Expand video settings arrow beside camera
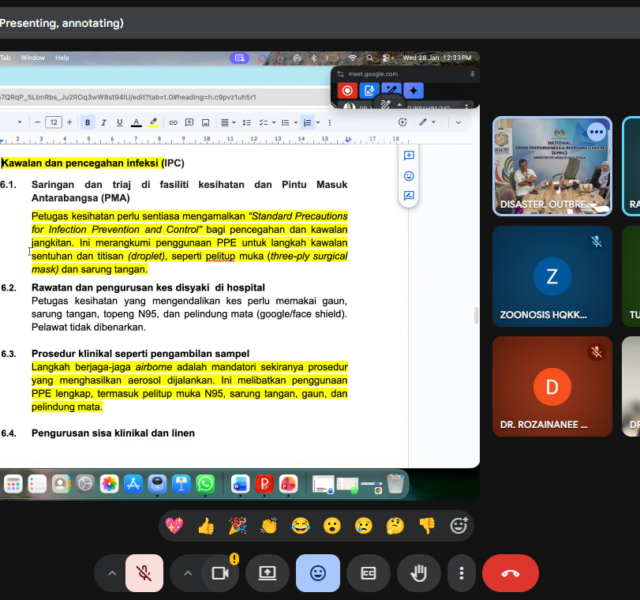This screenshot has height=600, width=640. 186,573
